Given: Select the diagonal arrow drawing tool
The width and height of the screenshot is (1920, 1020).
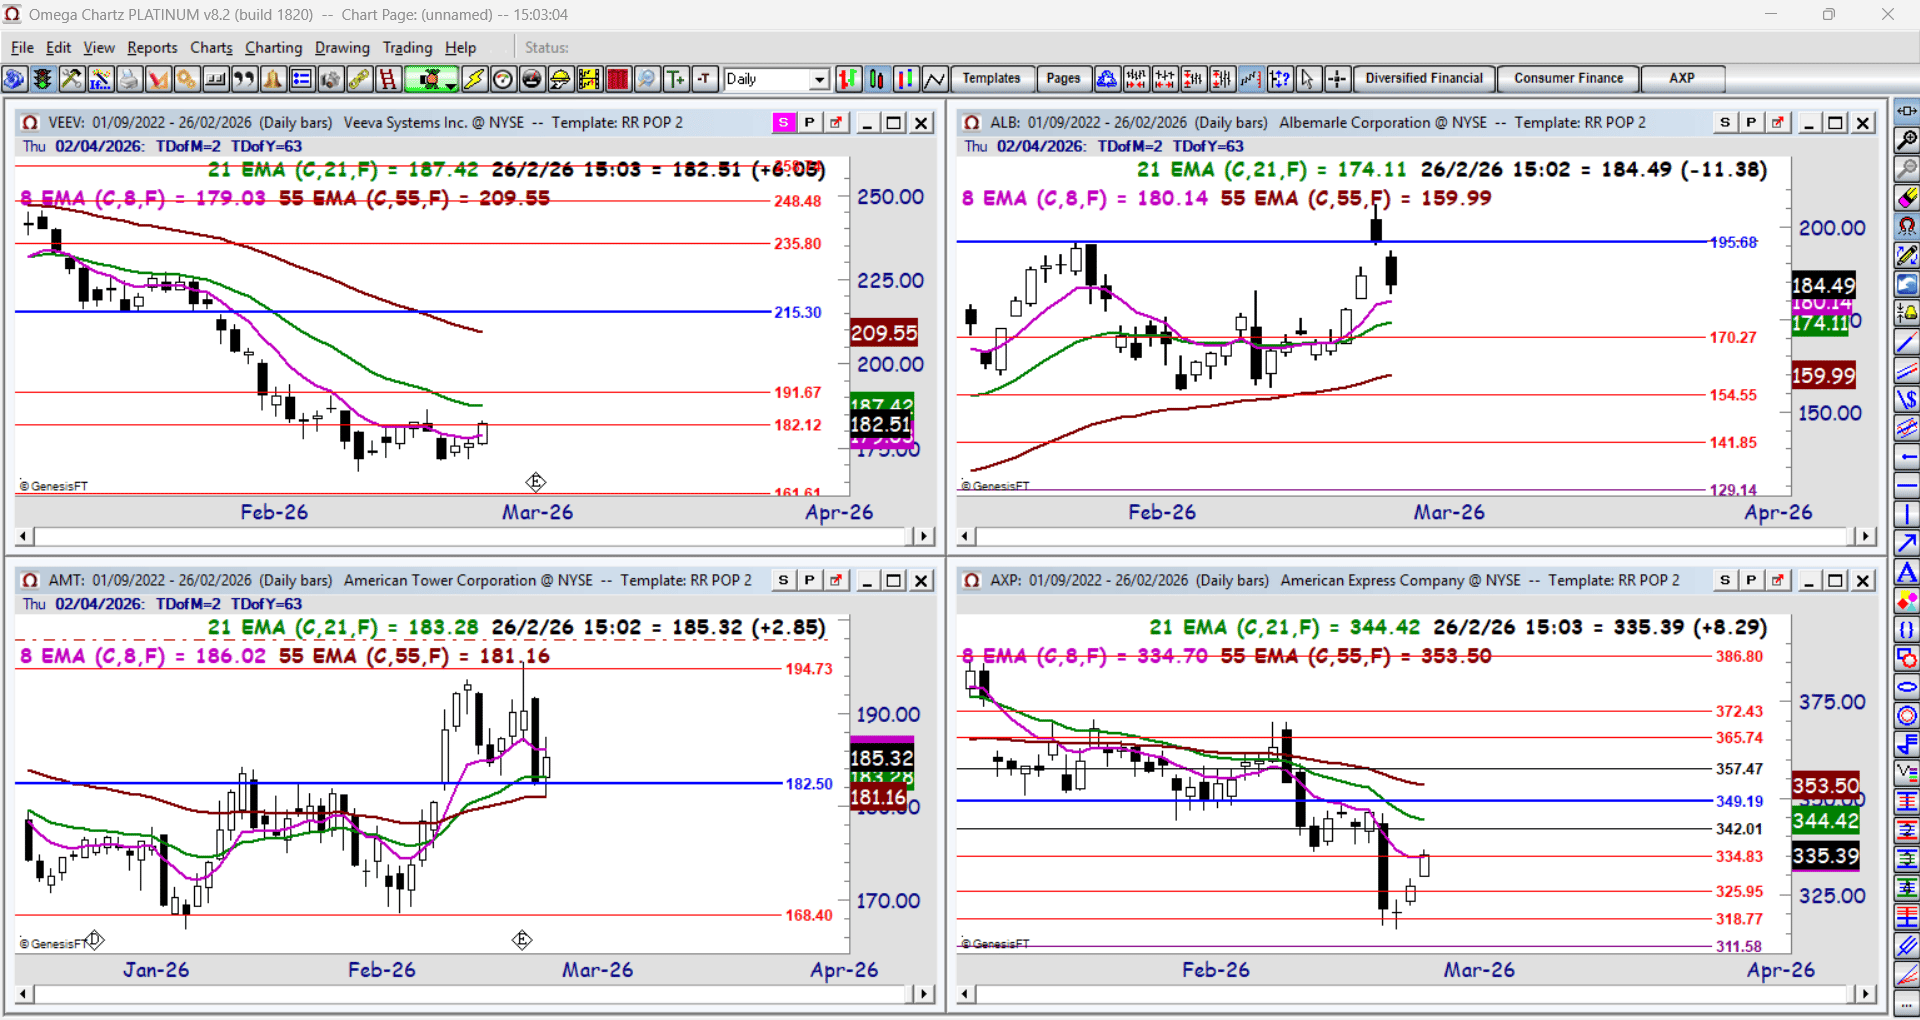Looking at the screenshot, I should pyautogui.click(x=1907, y=544).
